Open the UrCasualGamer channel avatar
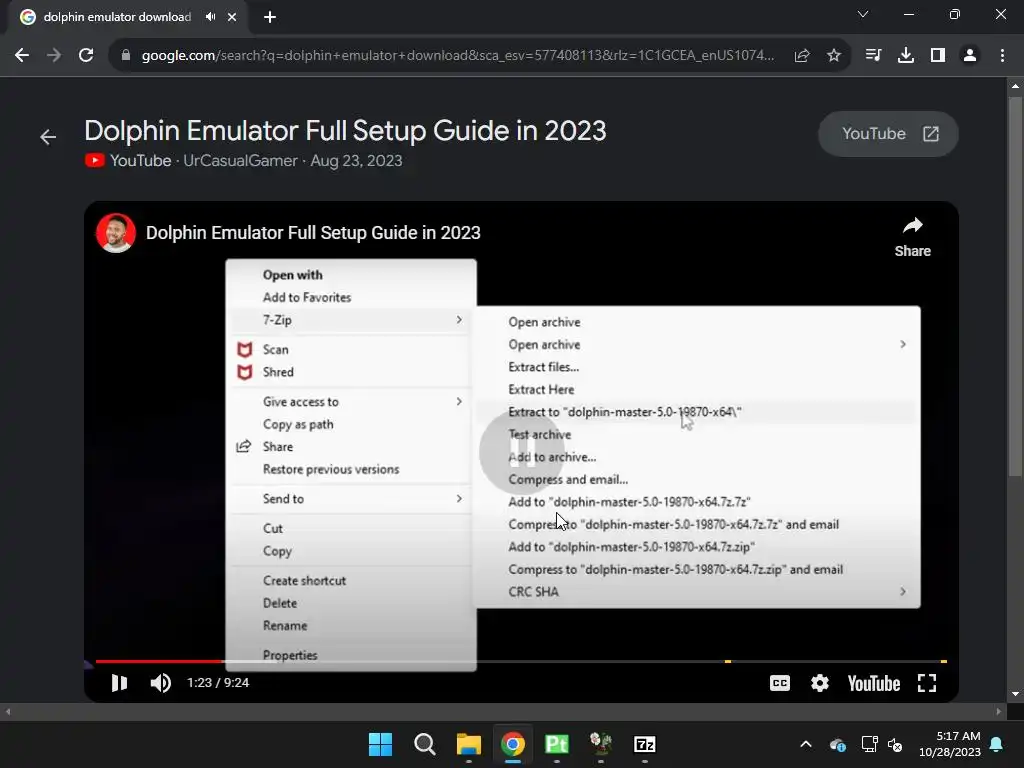Image resolution: width=1024 pixels, height=768 pixels. pyautogui.click(x=116, y=232)
